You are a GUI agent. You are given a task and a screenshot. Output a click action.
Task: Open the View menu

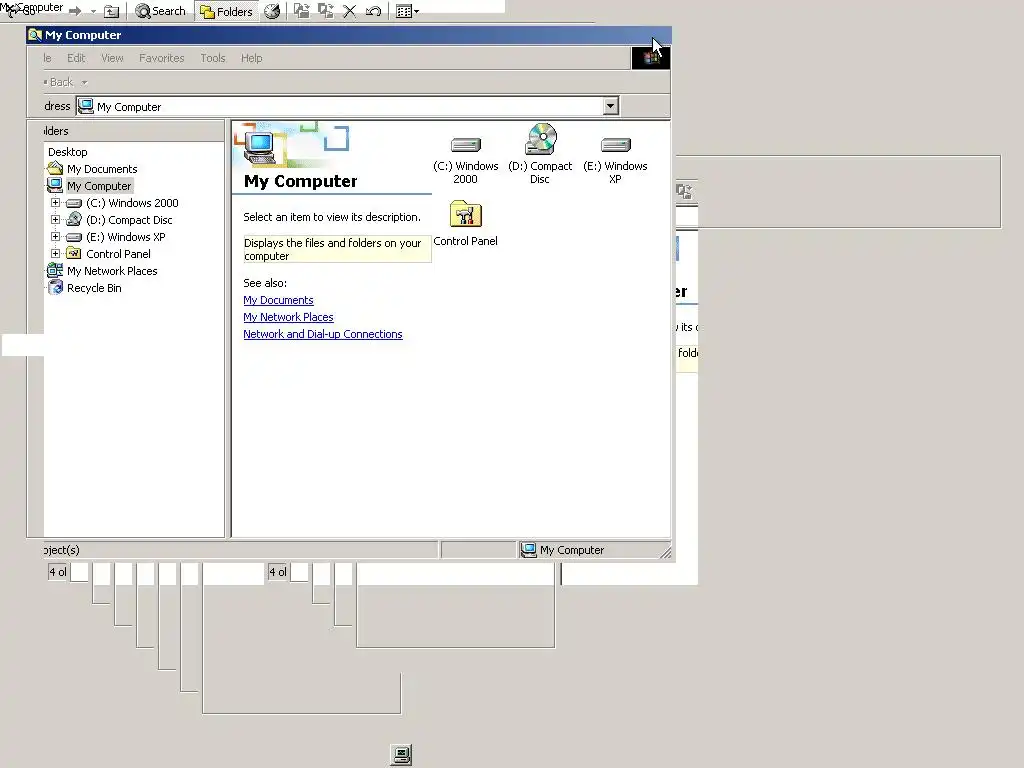pyautogui.click(x=112, y=58)
